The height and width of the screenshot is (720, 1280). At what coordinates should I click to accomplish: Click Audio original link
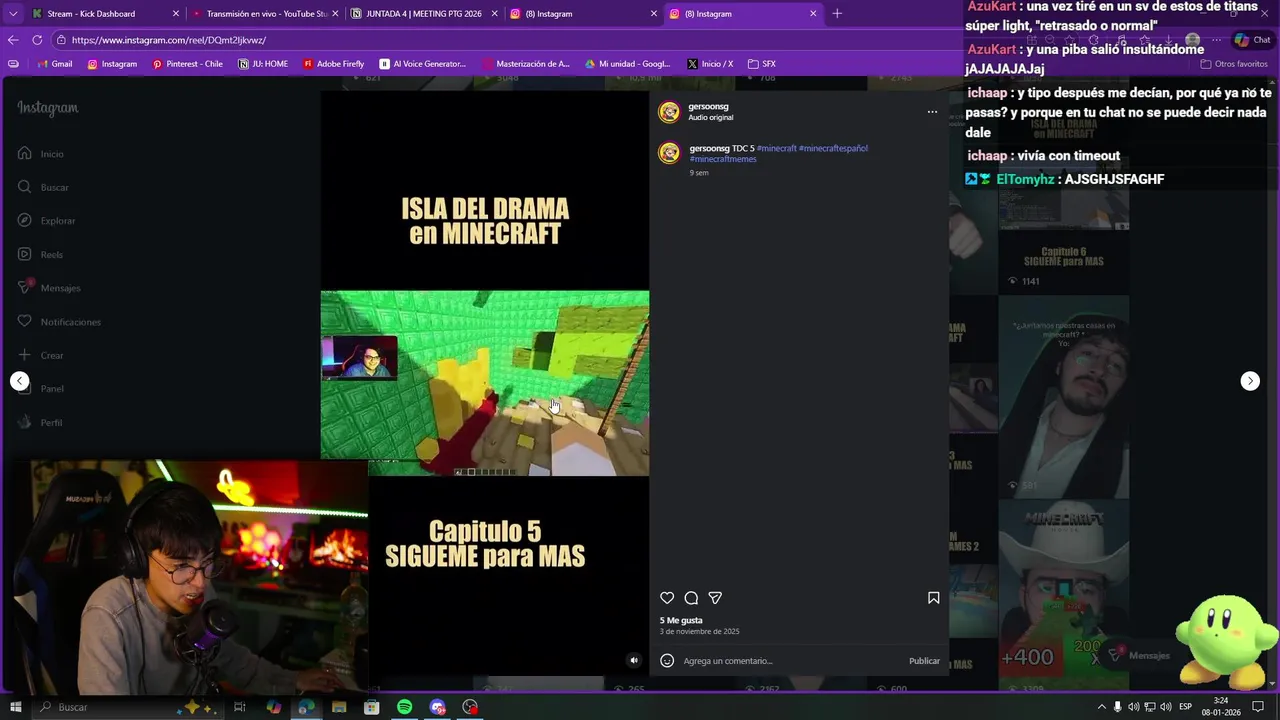[x=710, y=118]
